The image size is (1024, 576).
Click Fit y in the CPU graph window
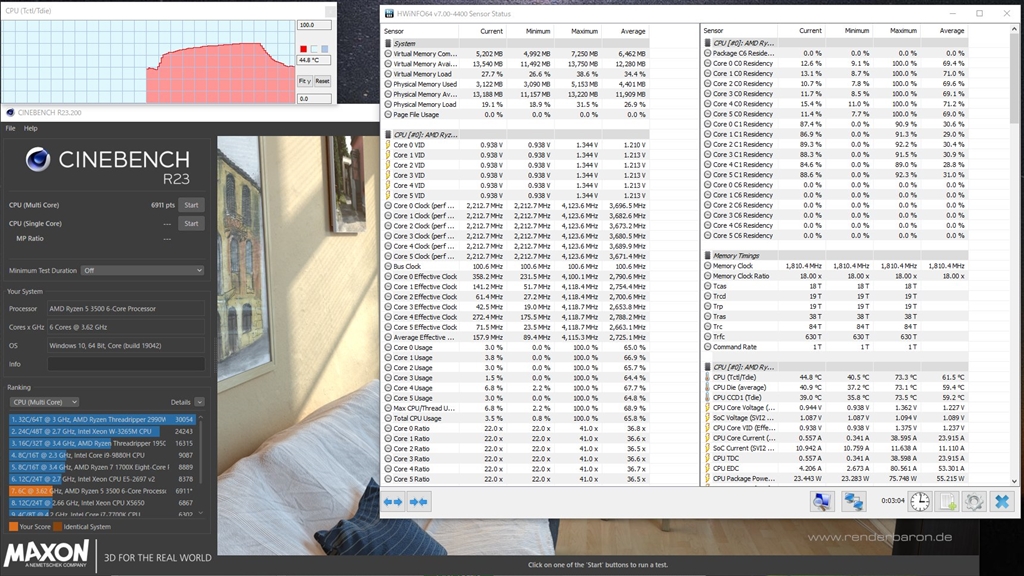click(304, 81)
